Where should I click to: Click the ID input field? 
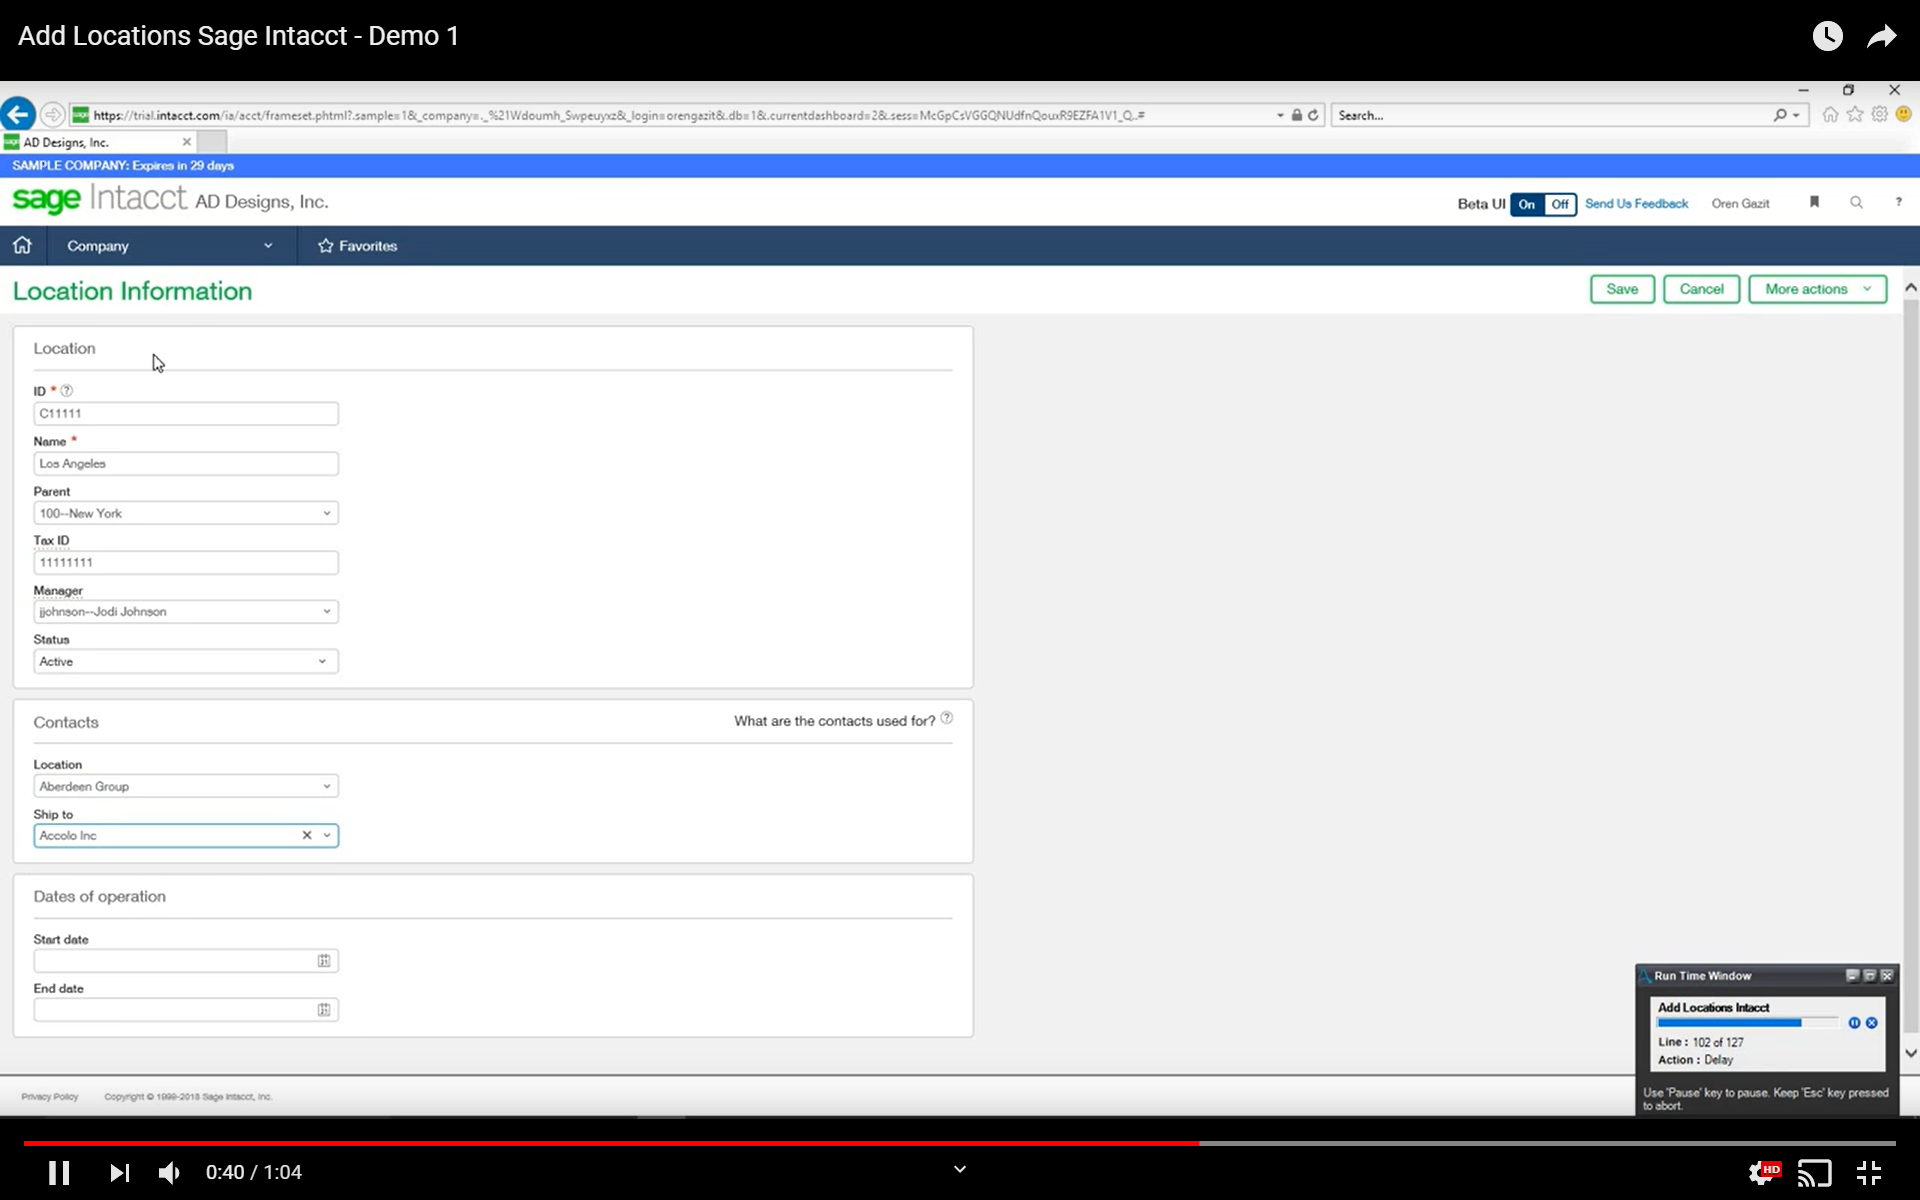pyautogui.click(x=186, y=413)
